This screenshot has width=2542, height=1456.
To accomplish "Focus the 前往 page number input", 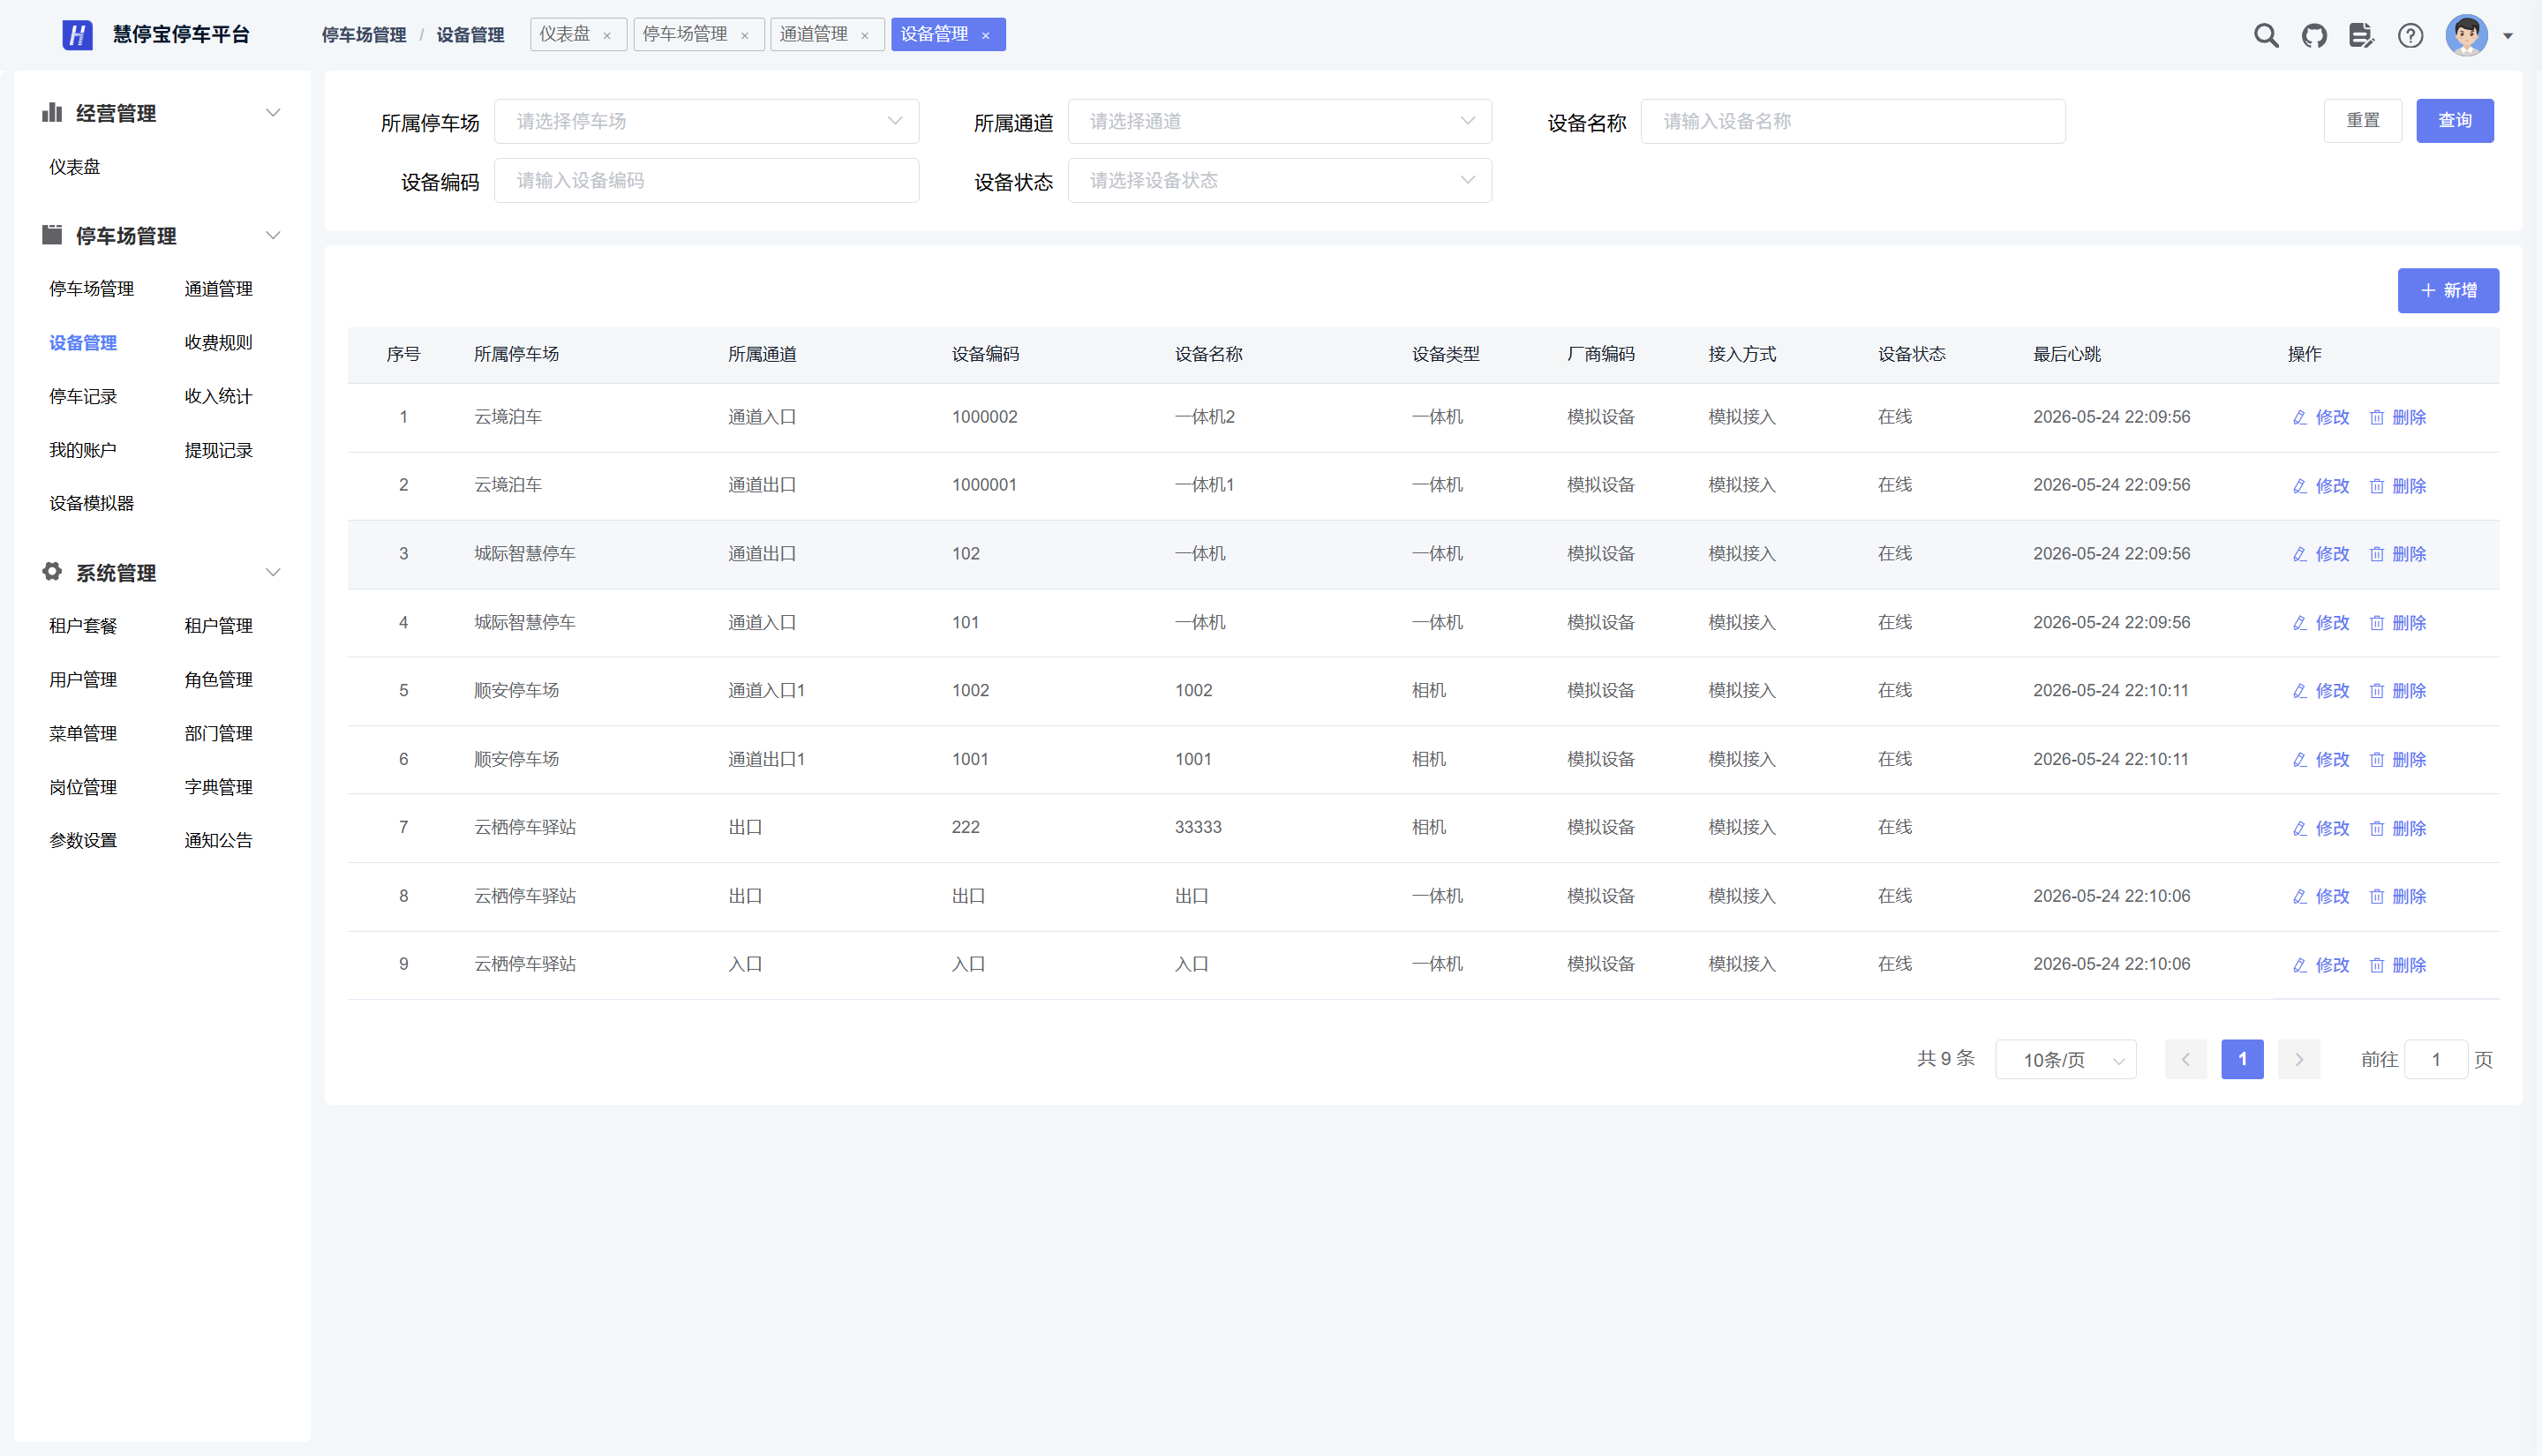I will click(2435, 1059).
